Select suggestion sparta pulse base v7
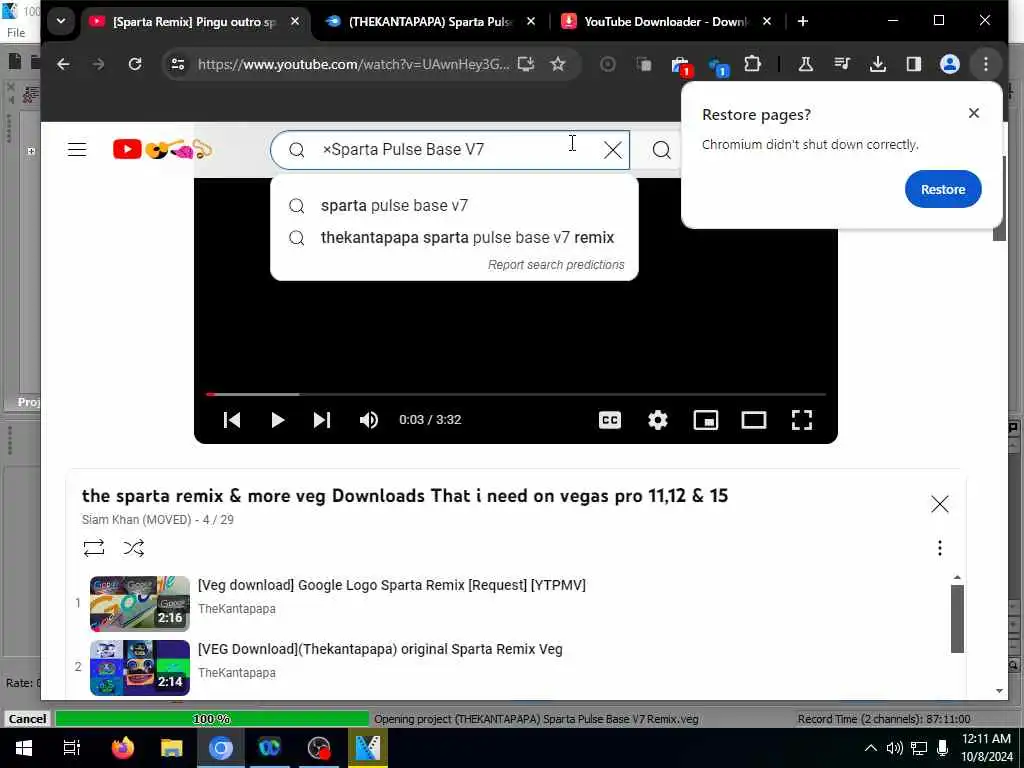The width and height of the screenshot is (1024, 768). (x=455, y=206)
